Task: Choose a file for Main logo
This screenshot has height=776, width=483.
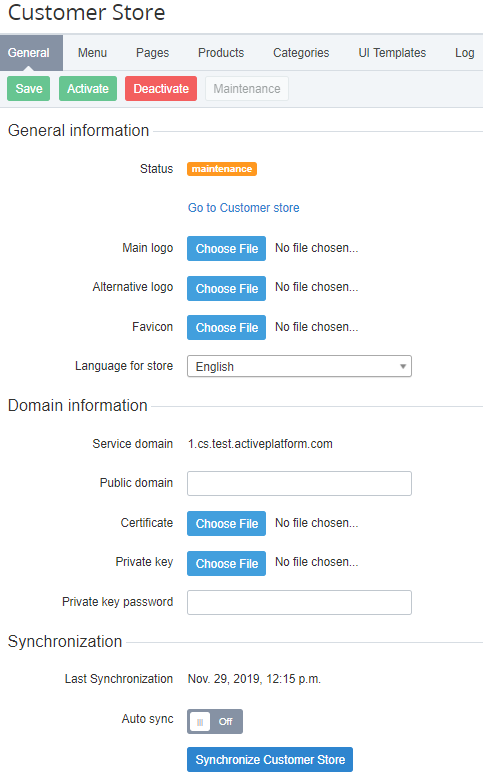Action: [x=226, y=248]
